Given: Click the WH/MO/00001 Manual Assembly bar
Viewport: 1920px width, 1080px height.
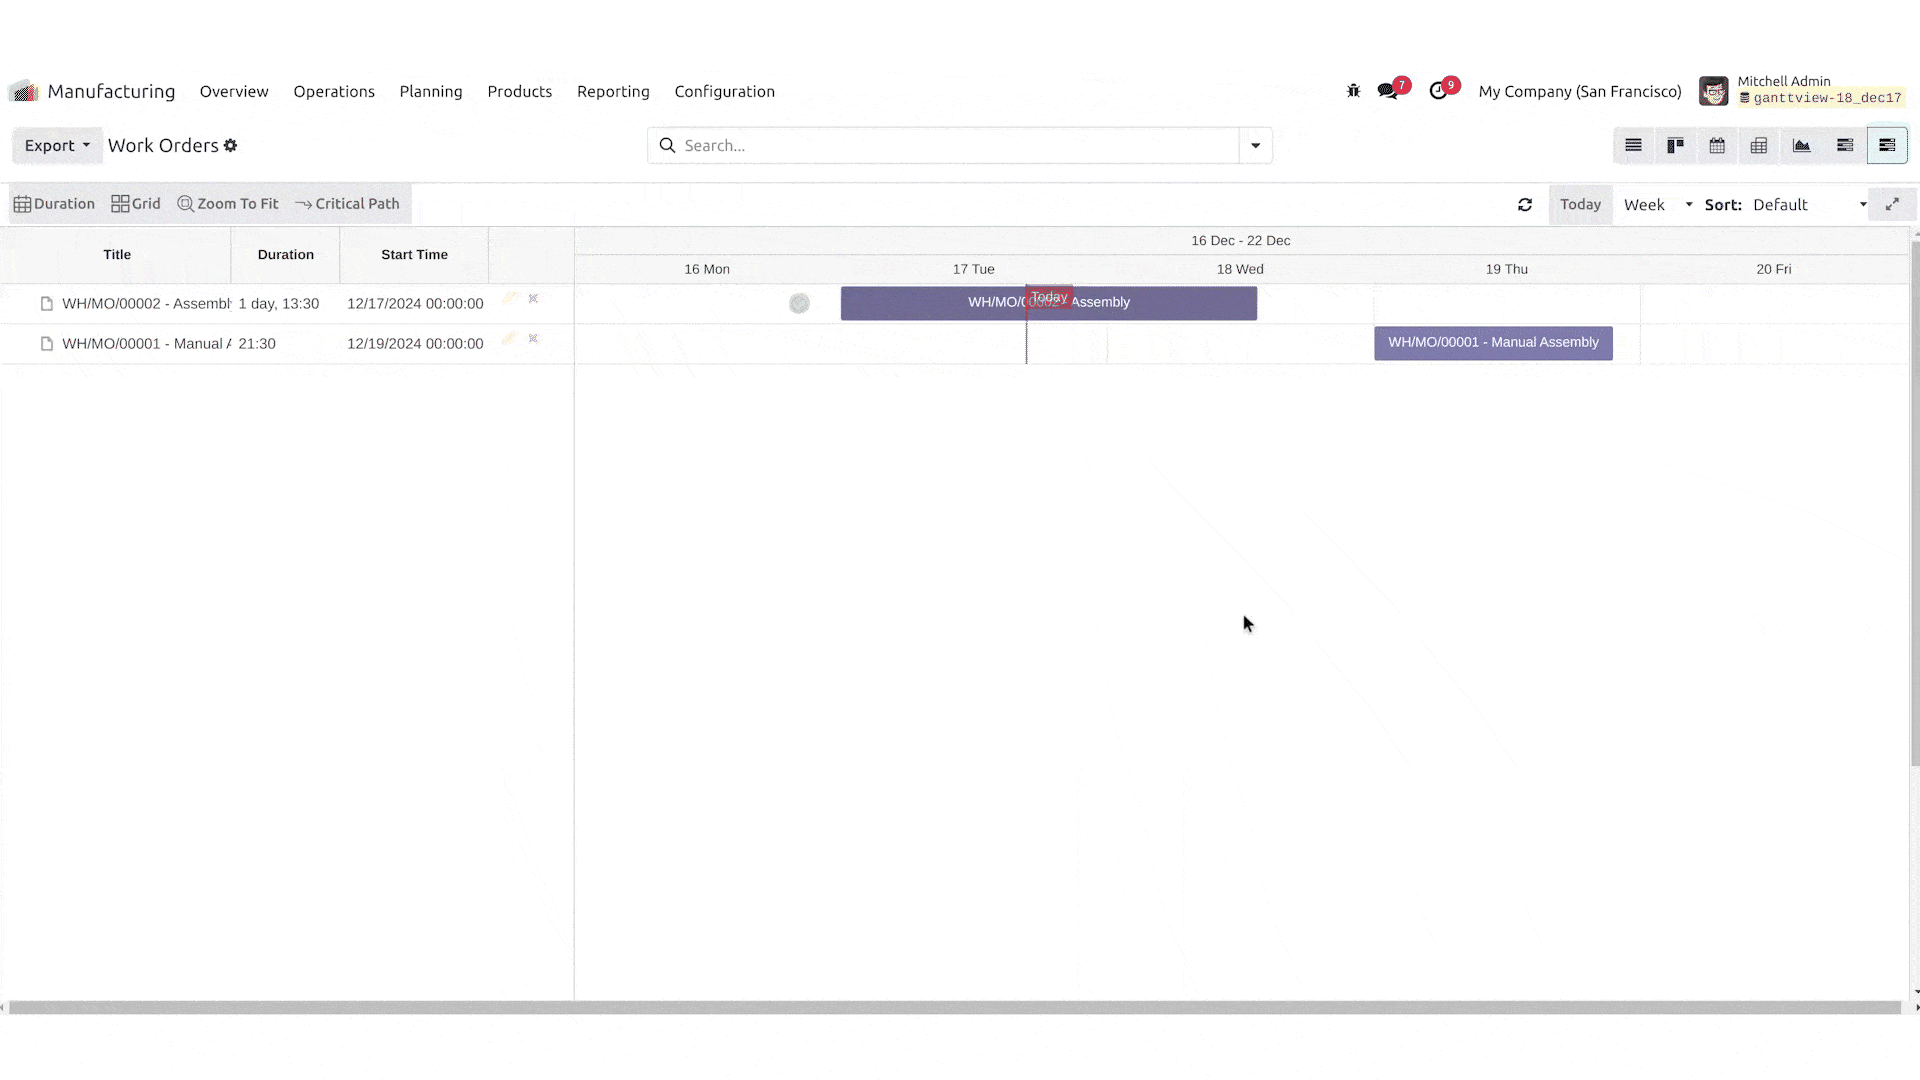Looking at the screenshot, I should click(1492, 343).
